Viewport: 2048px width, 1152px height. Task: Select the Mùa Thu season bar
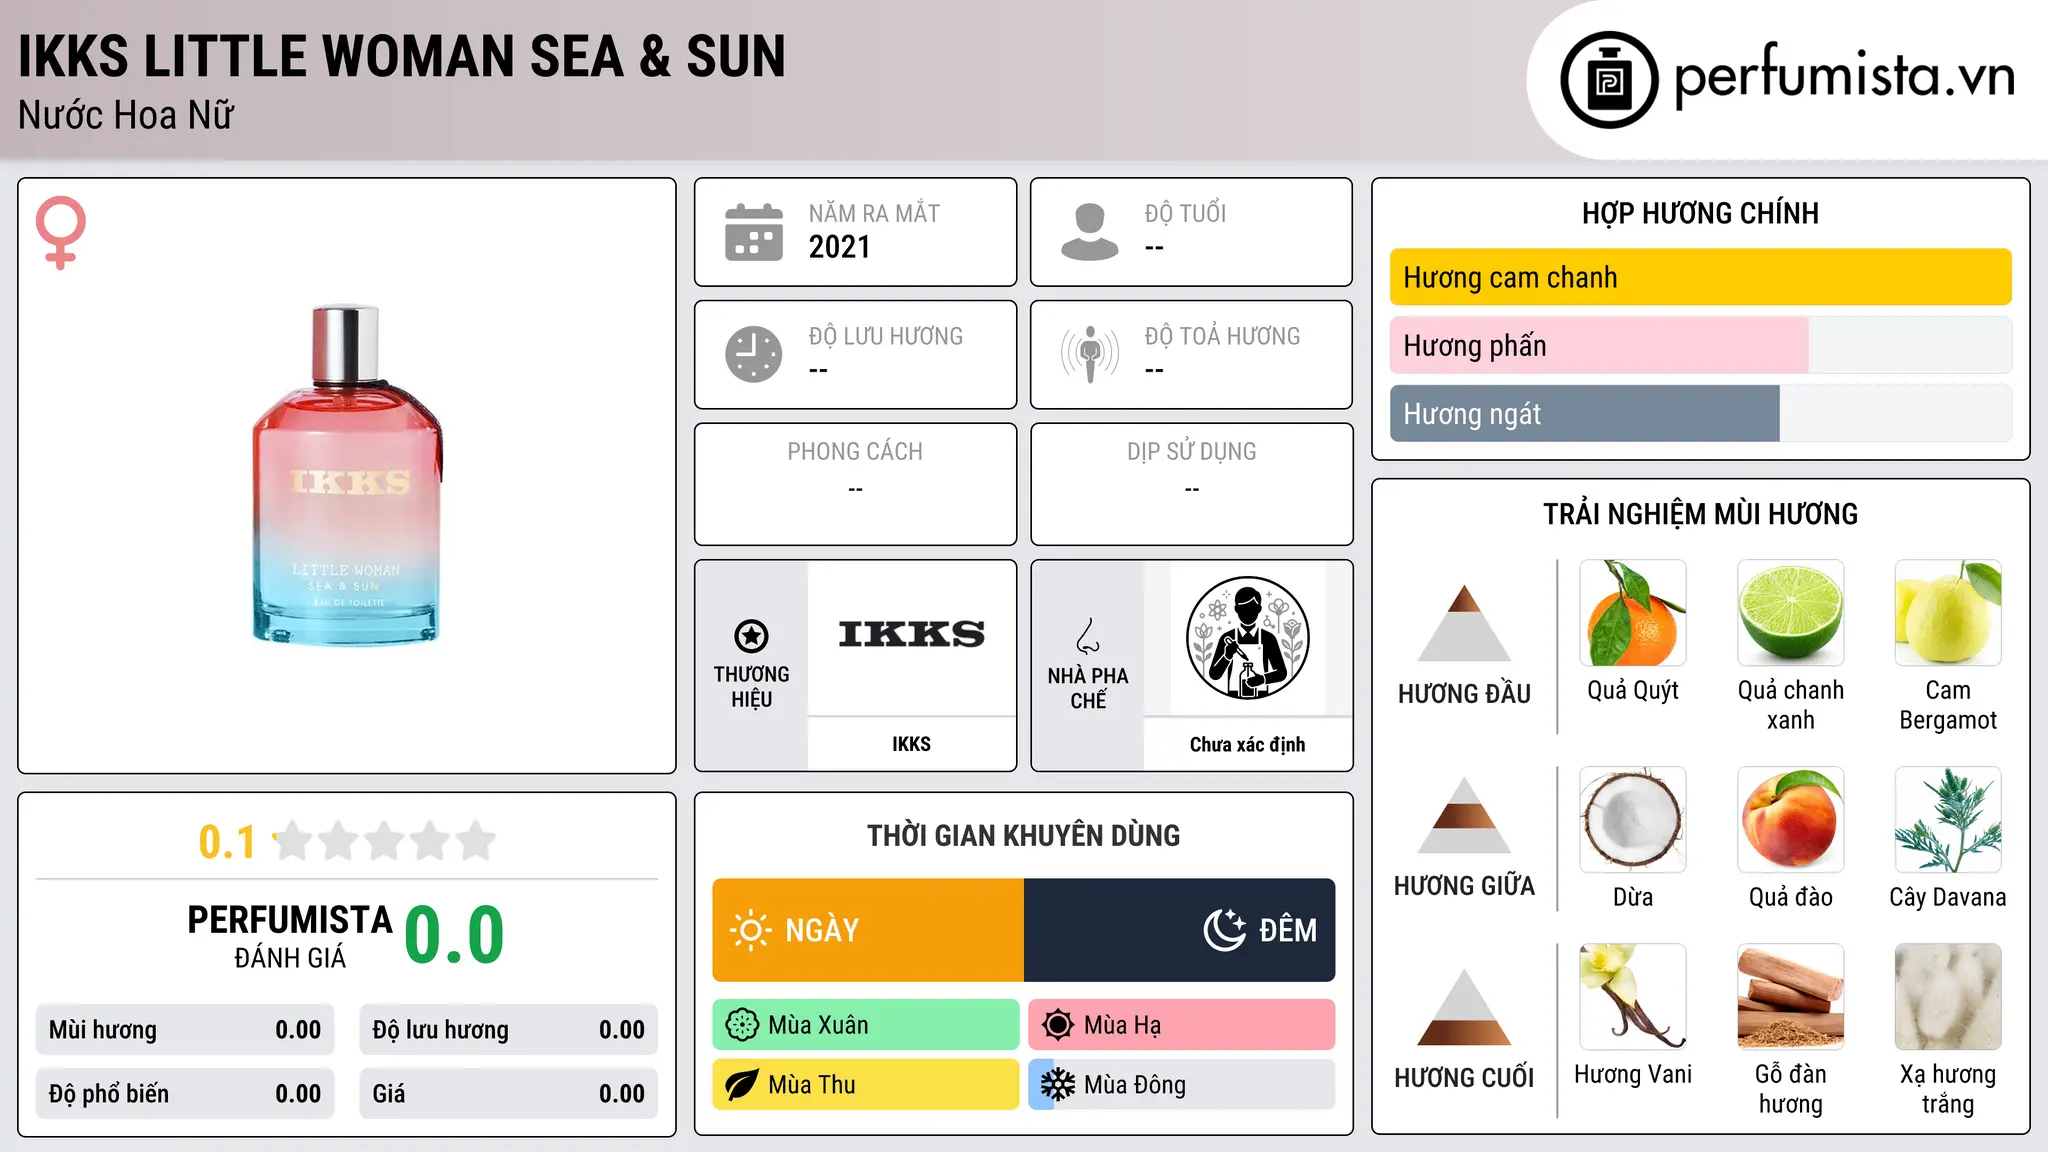click(x=866, y=1085)
